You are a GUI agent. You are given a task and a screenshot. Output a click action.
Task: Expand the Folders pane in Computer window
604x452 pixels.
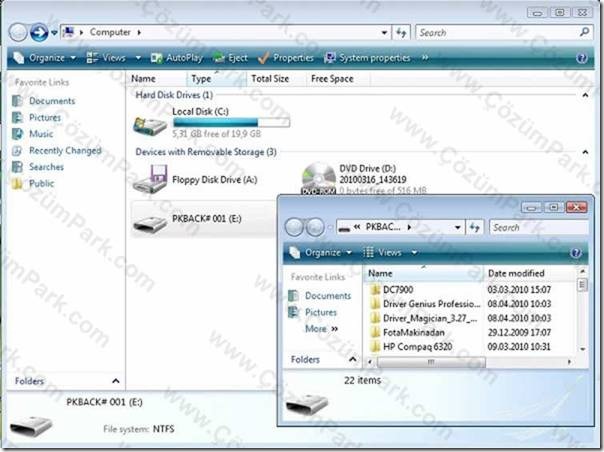(x=116, y=381)
